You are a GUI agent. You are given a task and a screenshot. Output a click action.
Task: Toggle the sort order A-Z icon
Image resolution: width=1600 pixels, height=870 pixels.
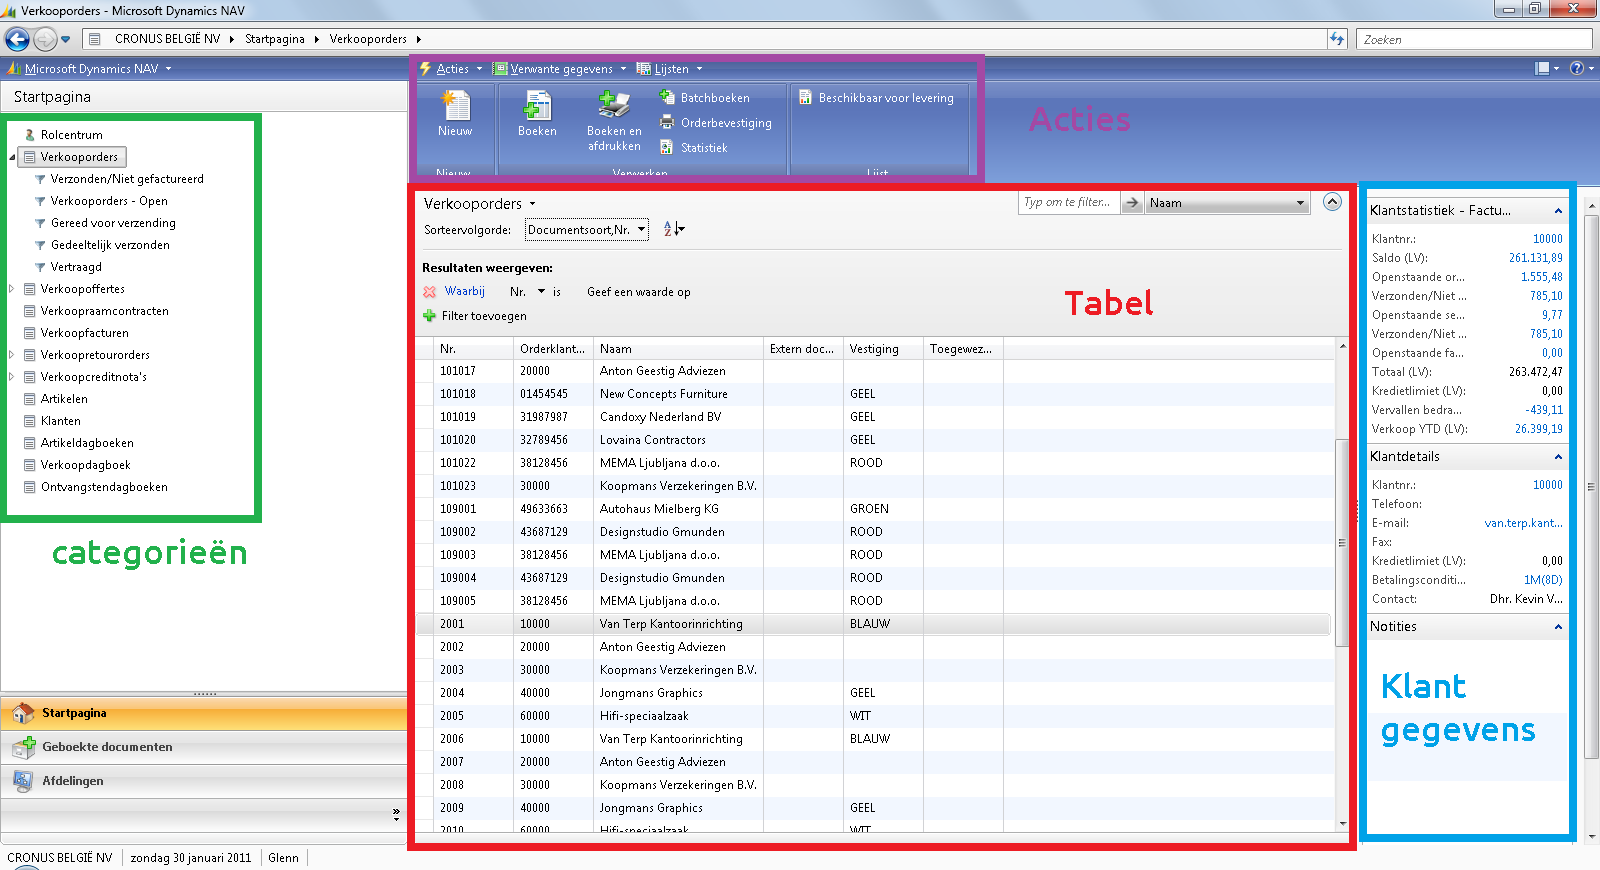tap(674, 229)
